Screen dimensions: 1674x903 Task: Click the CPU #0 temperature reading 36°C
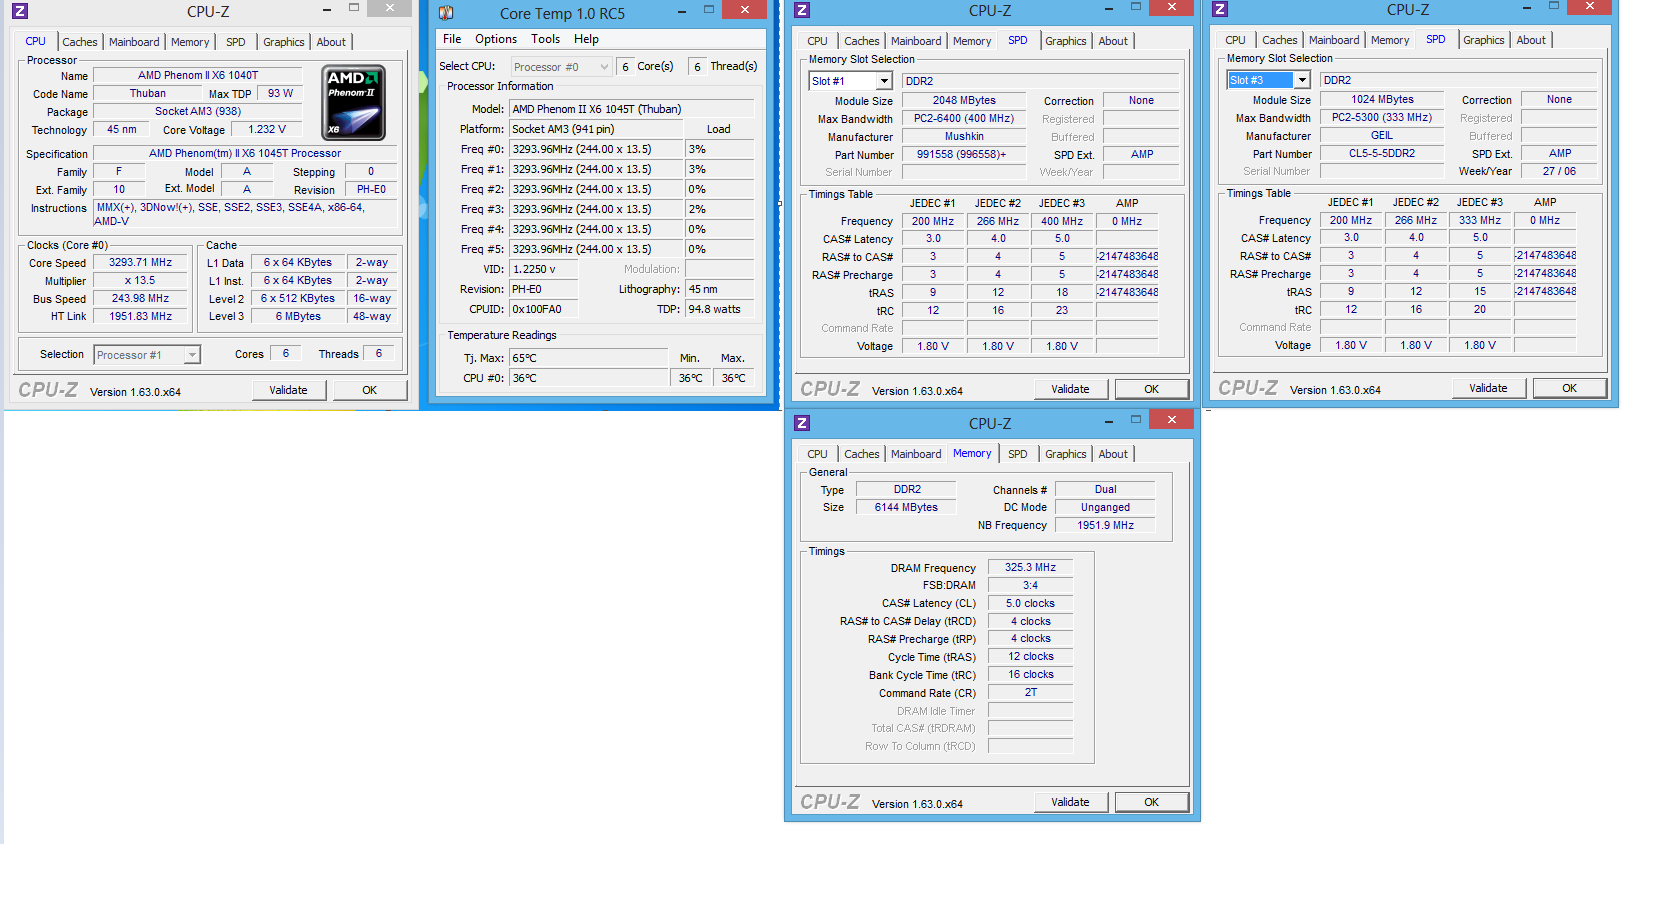pyautogui.click(x=588, y=378)
